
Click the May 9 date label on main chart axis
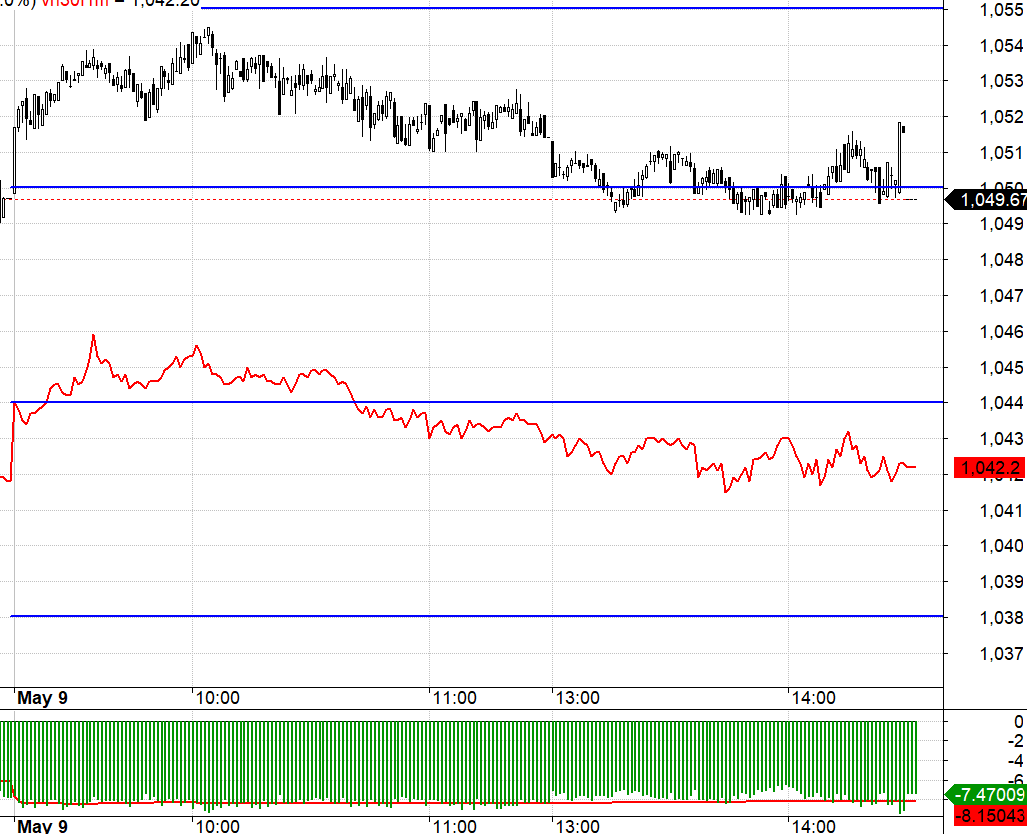coord(42,698)
